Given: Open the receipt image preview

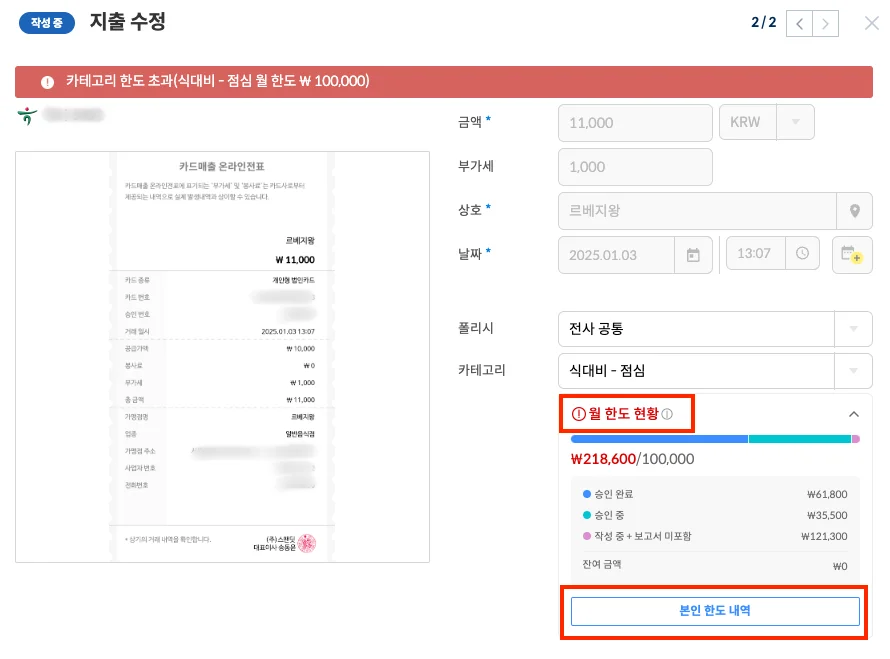Looking at the screenshot, I should pyautogui.click(x=222, y=357).
